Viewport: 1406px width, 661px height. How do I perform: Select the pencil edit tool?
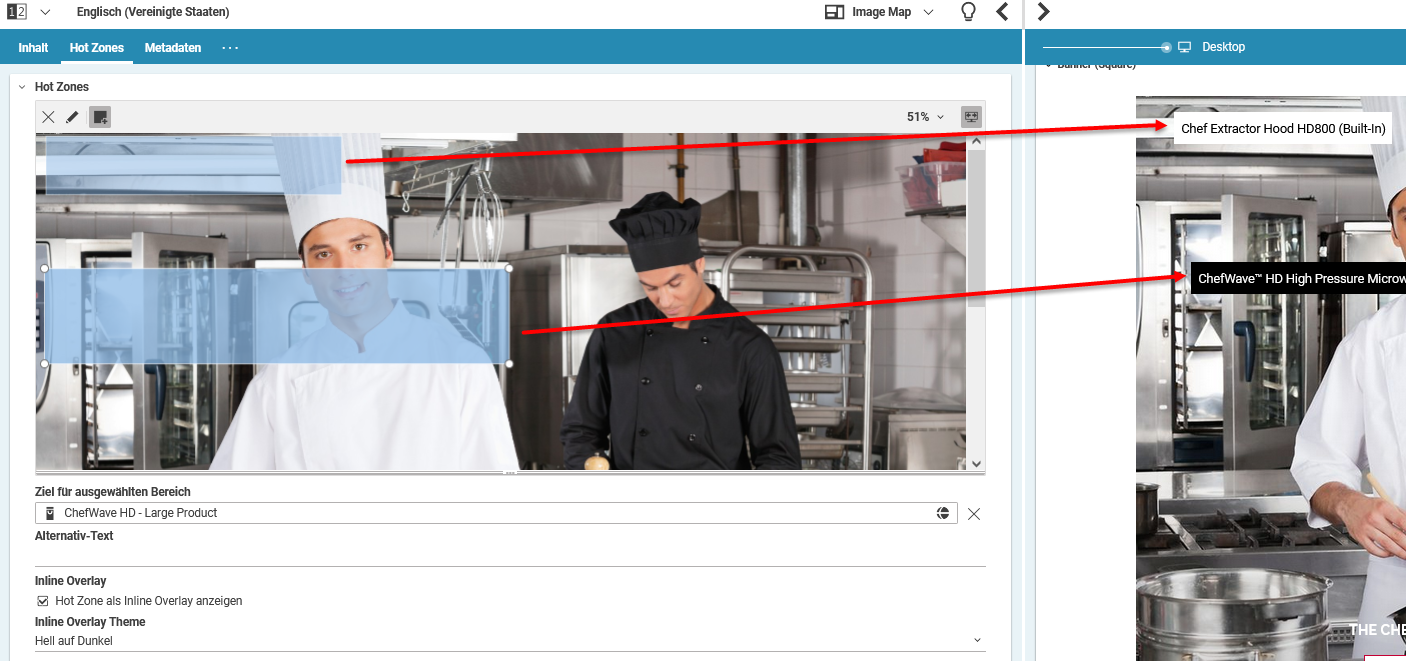click(72, 117)
